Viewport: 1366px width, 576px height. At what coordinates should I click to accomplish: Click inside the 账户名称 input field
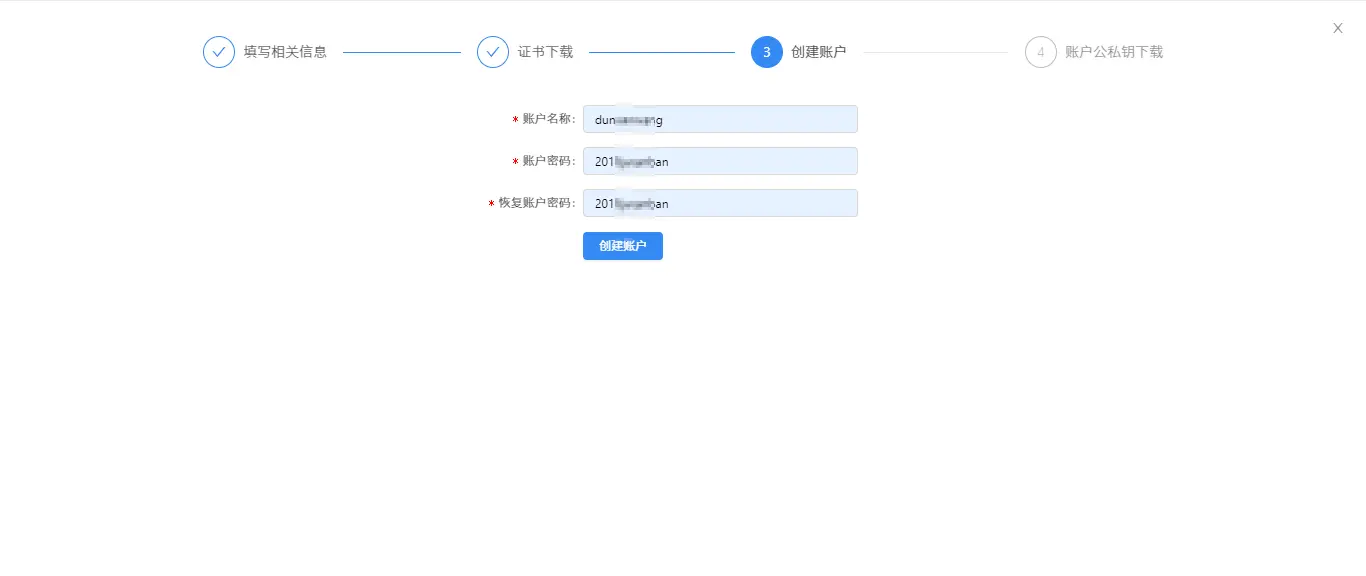coord(720,118)
